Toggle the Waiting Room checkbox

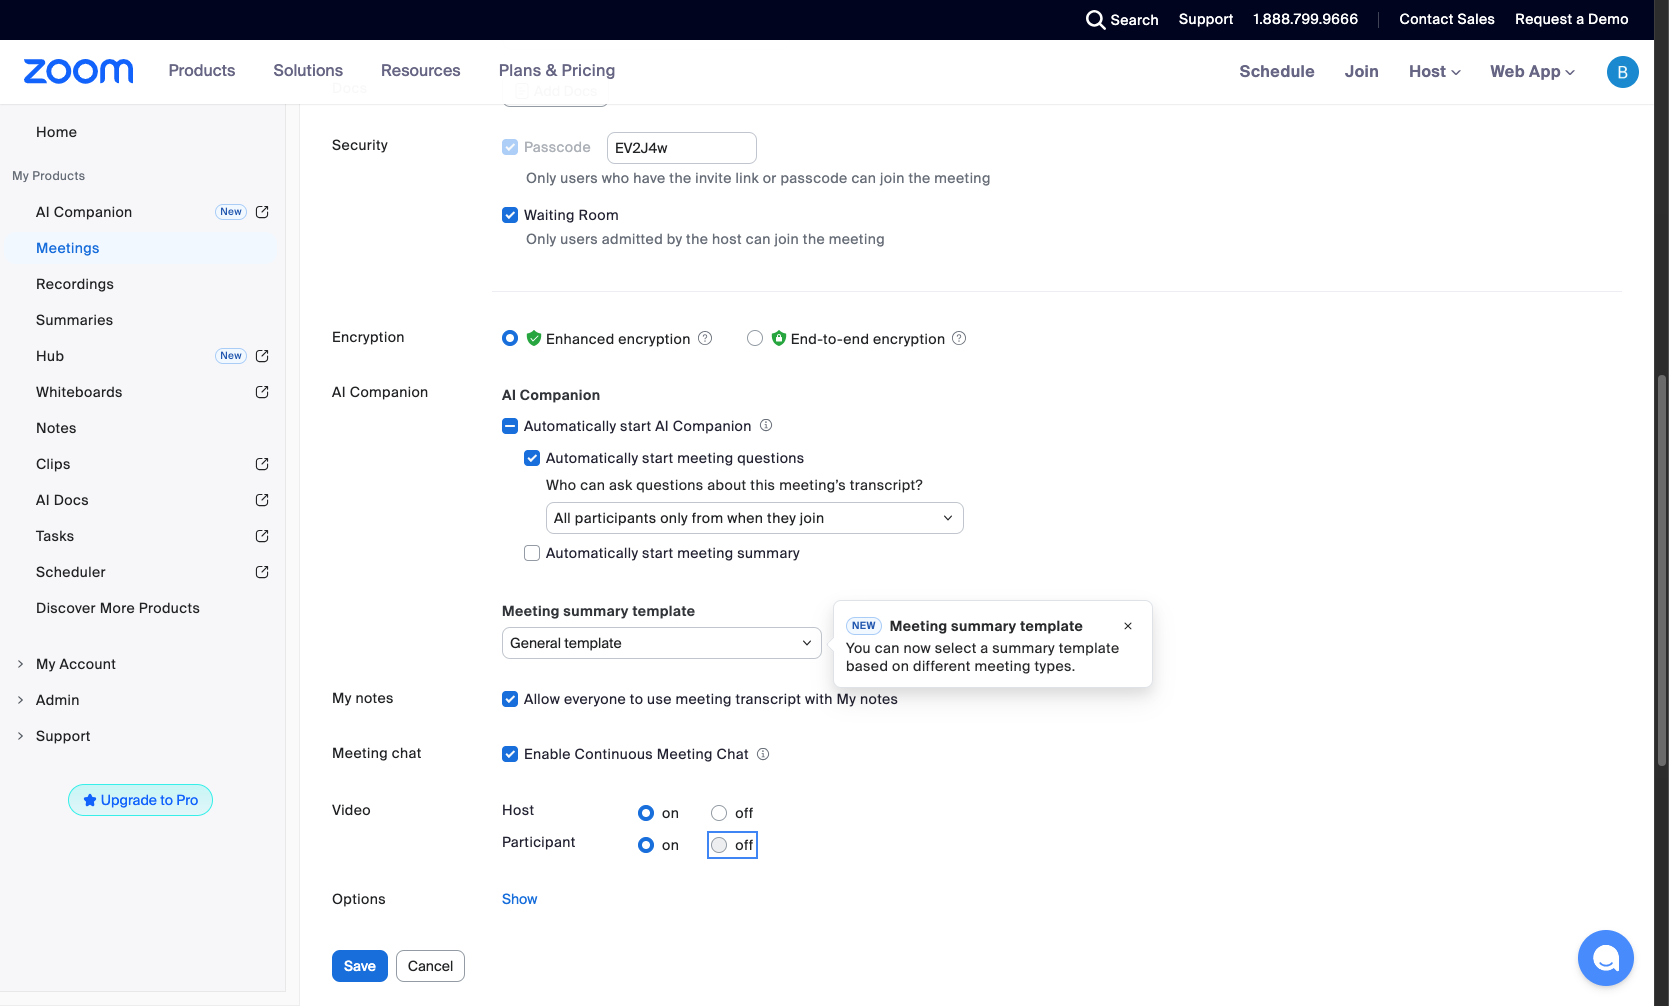pyautogui.click(x=510, y=215)
